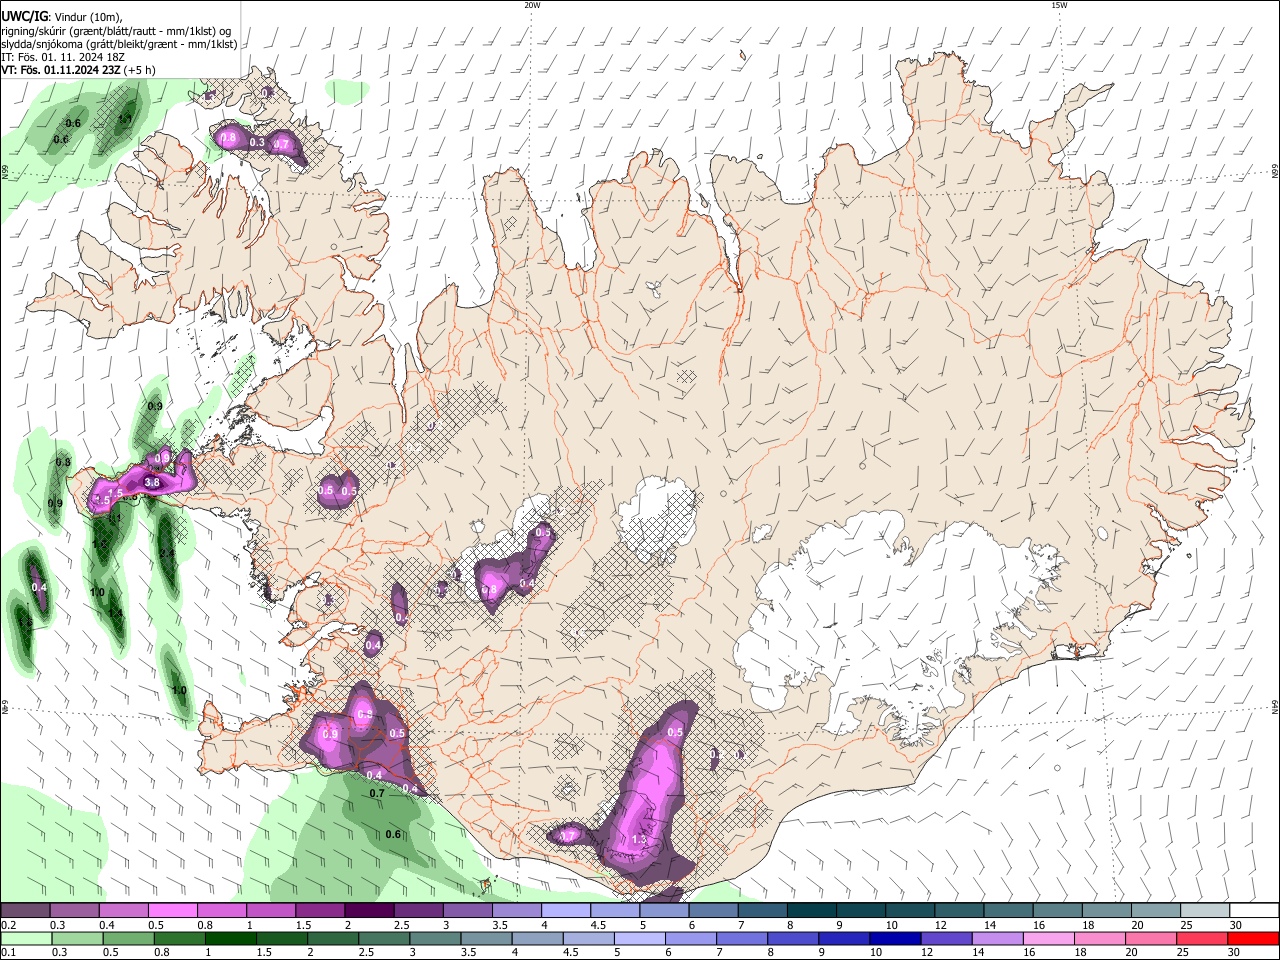Click the darkest purple 2–2.5 snow legend swatch
Image resolution: width=1280 pixels, height=960 pixels.
tap(369, 911)
